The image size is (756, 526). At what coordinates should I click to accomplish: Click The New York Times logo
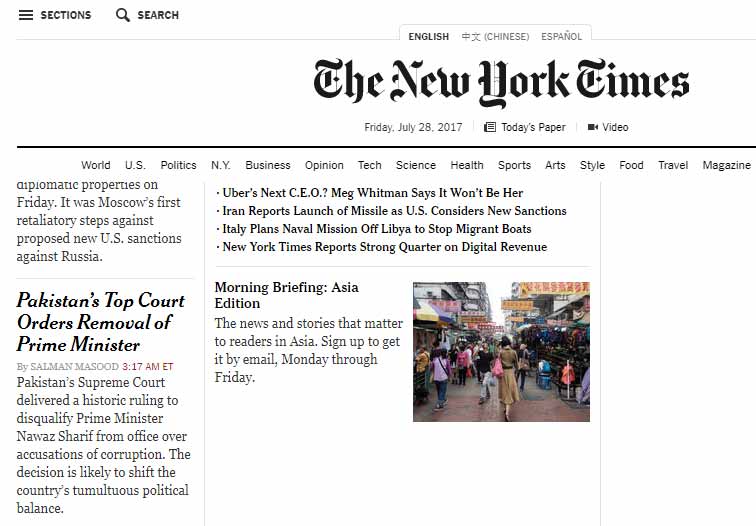[501, 83]
